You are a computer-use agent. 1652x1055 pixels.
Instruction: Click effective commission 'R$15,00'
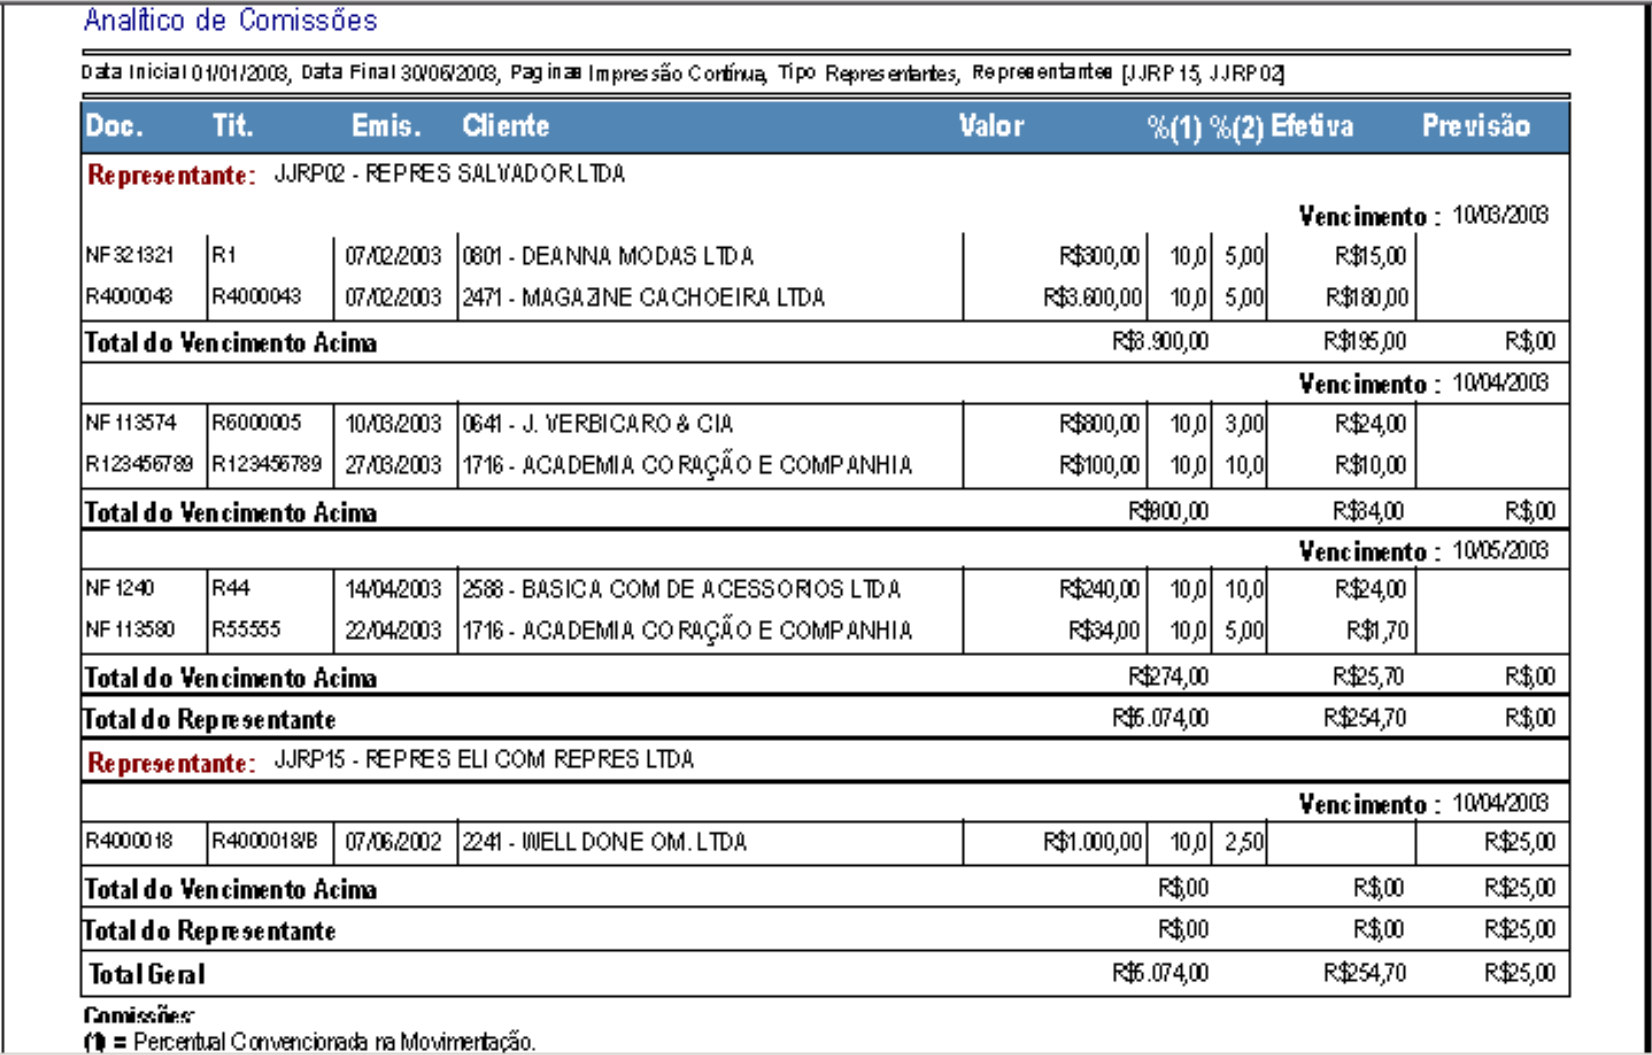(1371, 256)
